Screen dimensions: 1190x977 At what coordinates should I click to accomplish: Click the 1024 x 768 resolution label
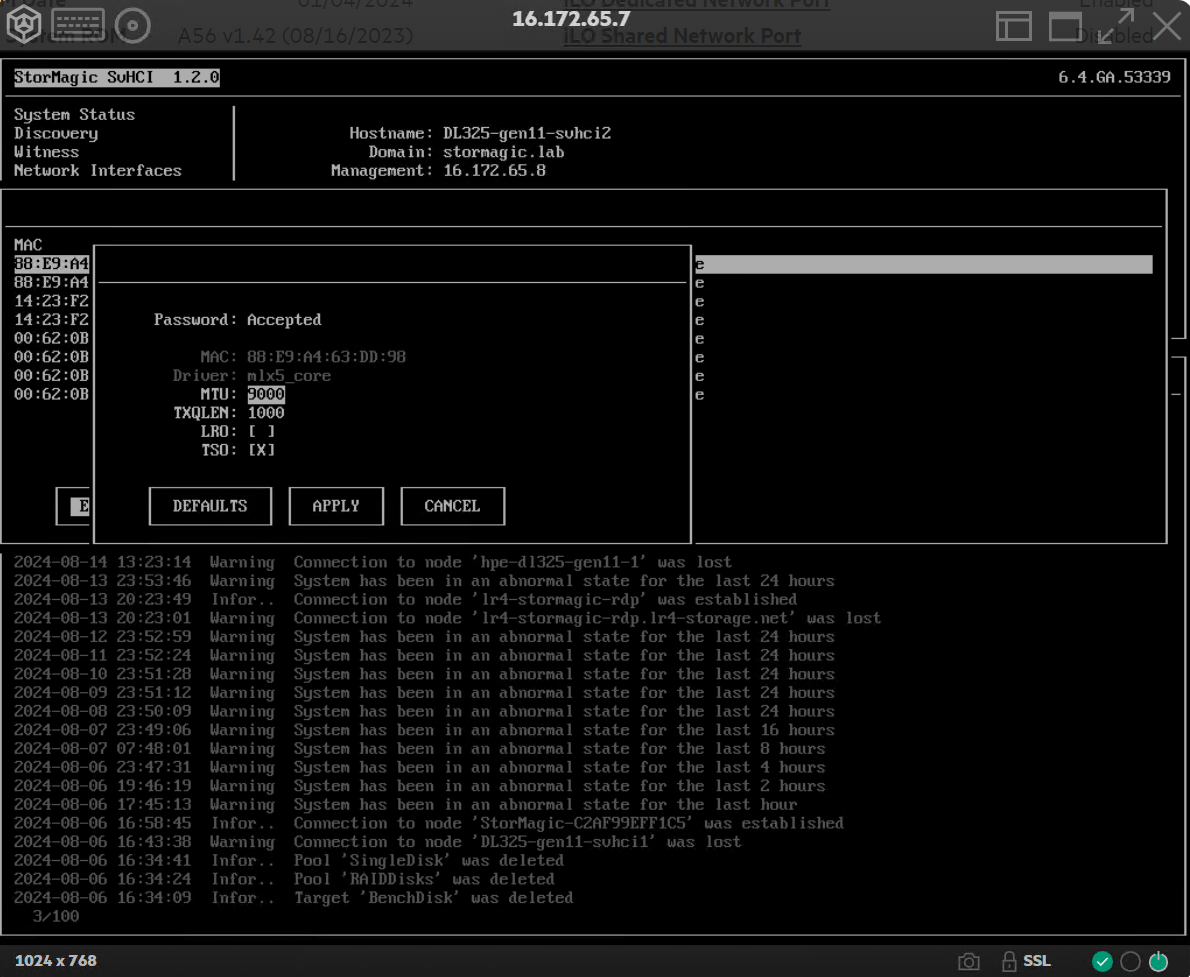pos(55,961)
